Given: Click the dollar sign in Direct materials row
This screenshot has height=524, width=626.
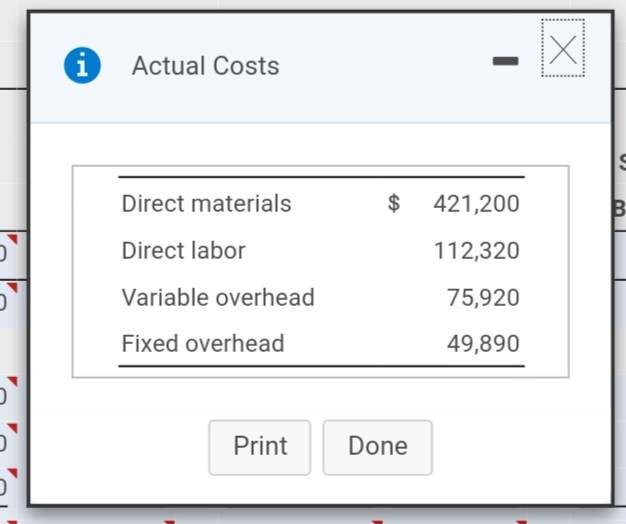Looking at the screenshot, I should point(394,203).
